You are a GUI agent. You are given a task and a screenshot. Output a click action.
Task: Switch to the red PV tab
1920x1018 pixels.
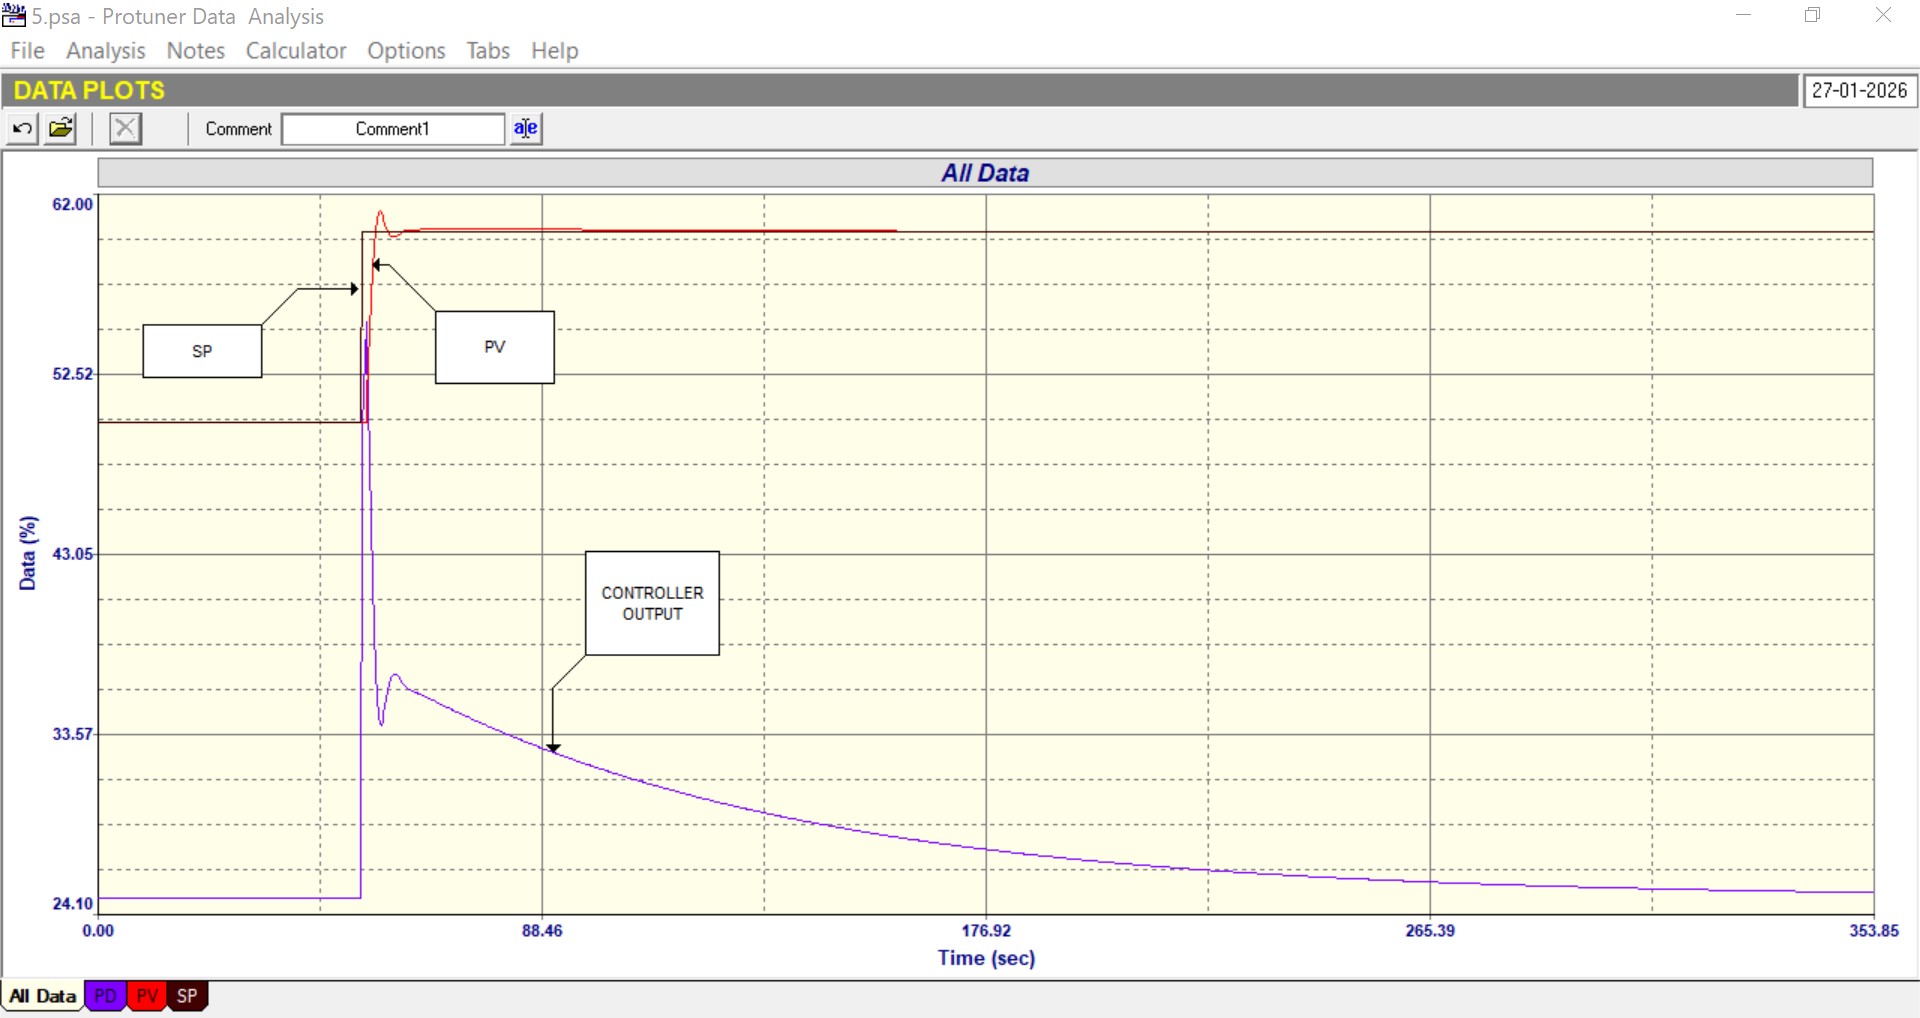147,996
